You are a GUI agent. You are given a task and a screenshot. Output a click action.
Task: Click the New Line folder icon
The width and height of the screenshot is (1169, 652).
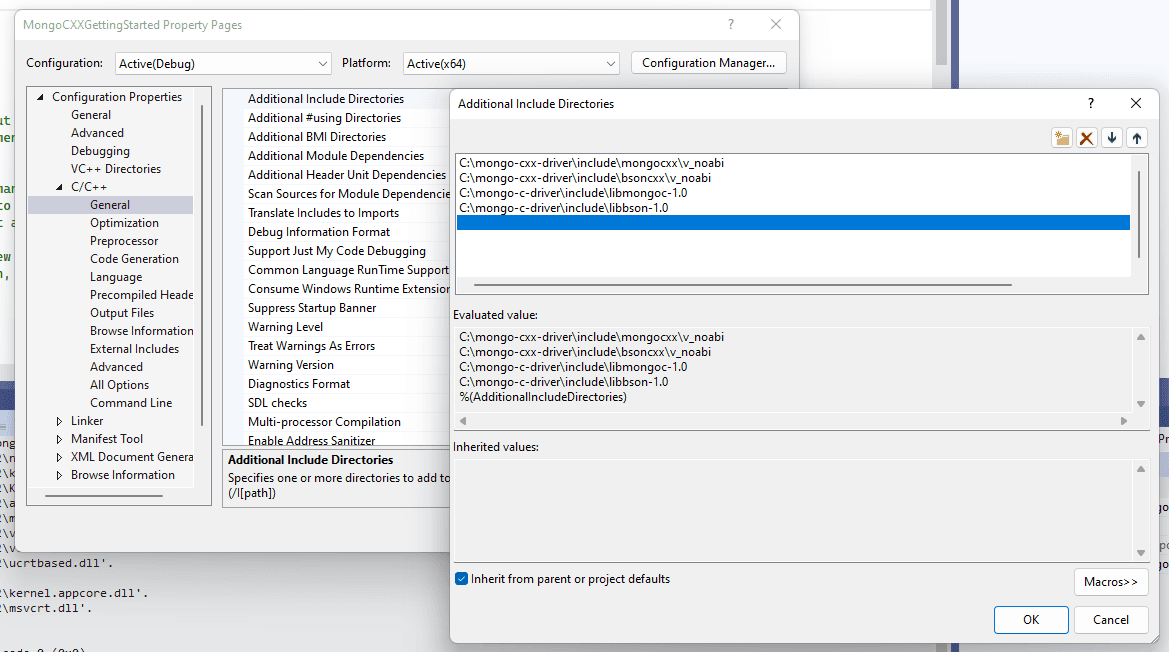coord(1062,138)
